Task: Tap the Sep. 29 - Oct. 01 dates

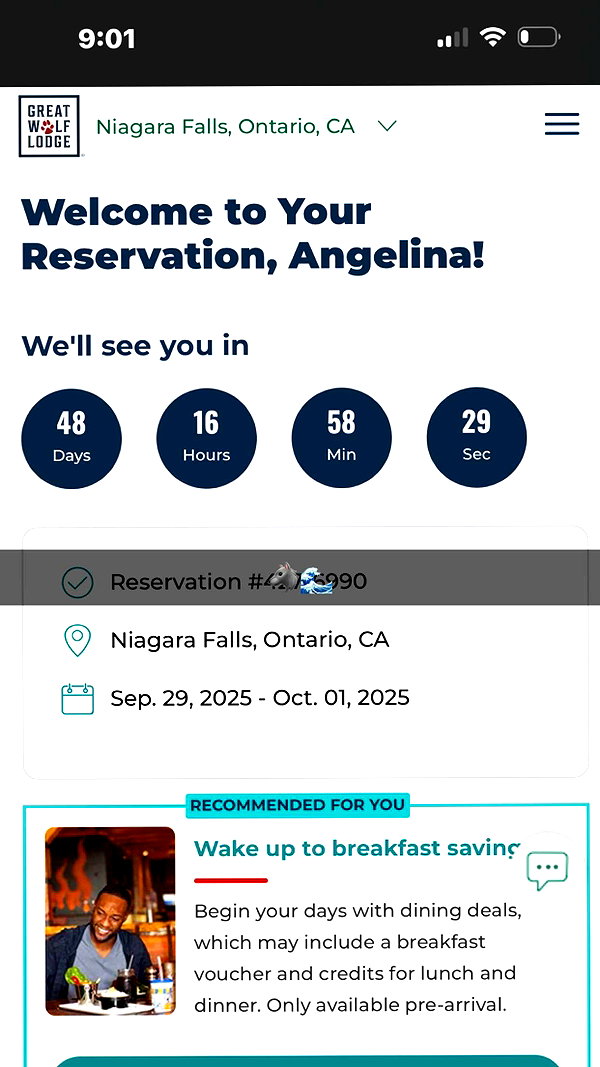Action: (x=260, y=698)
